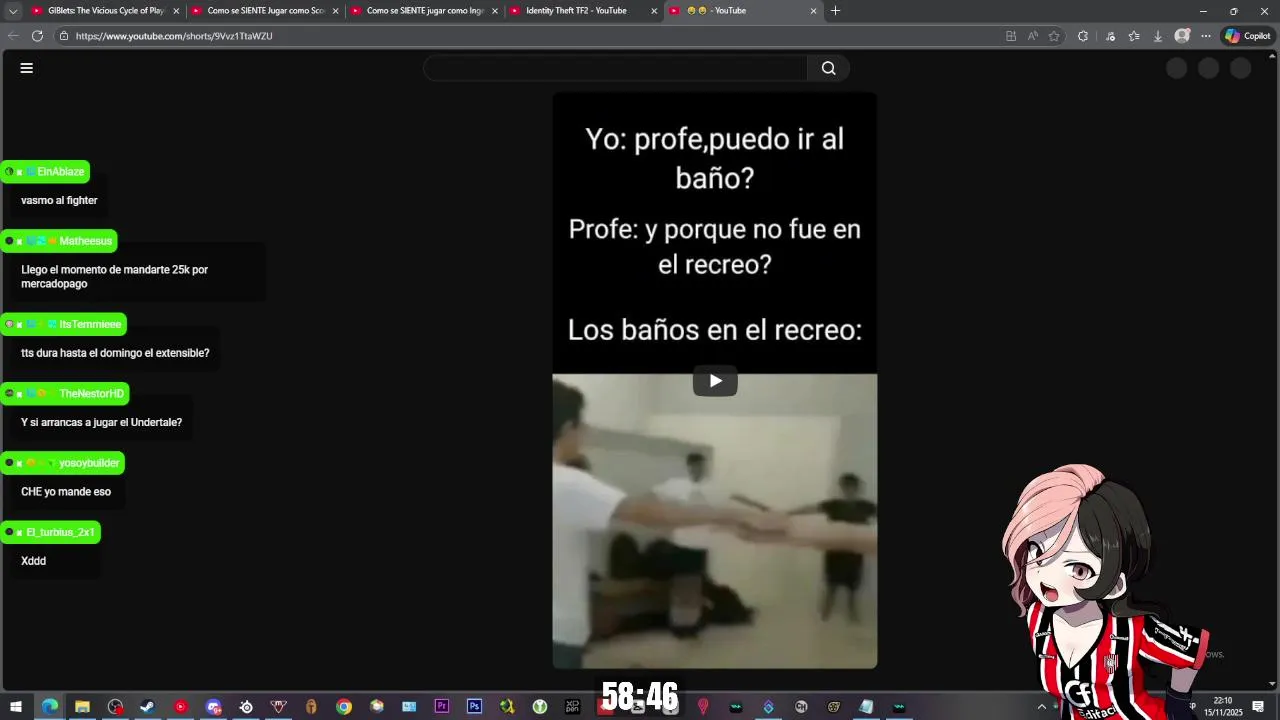Viewport: 1280px width, 720px height.
Task: Click the message about 25k por mercadopago
Action: point(114,277)
